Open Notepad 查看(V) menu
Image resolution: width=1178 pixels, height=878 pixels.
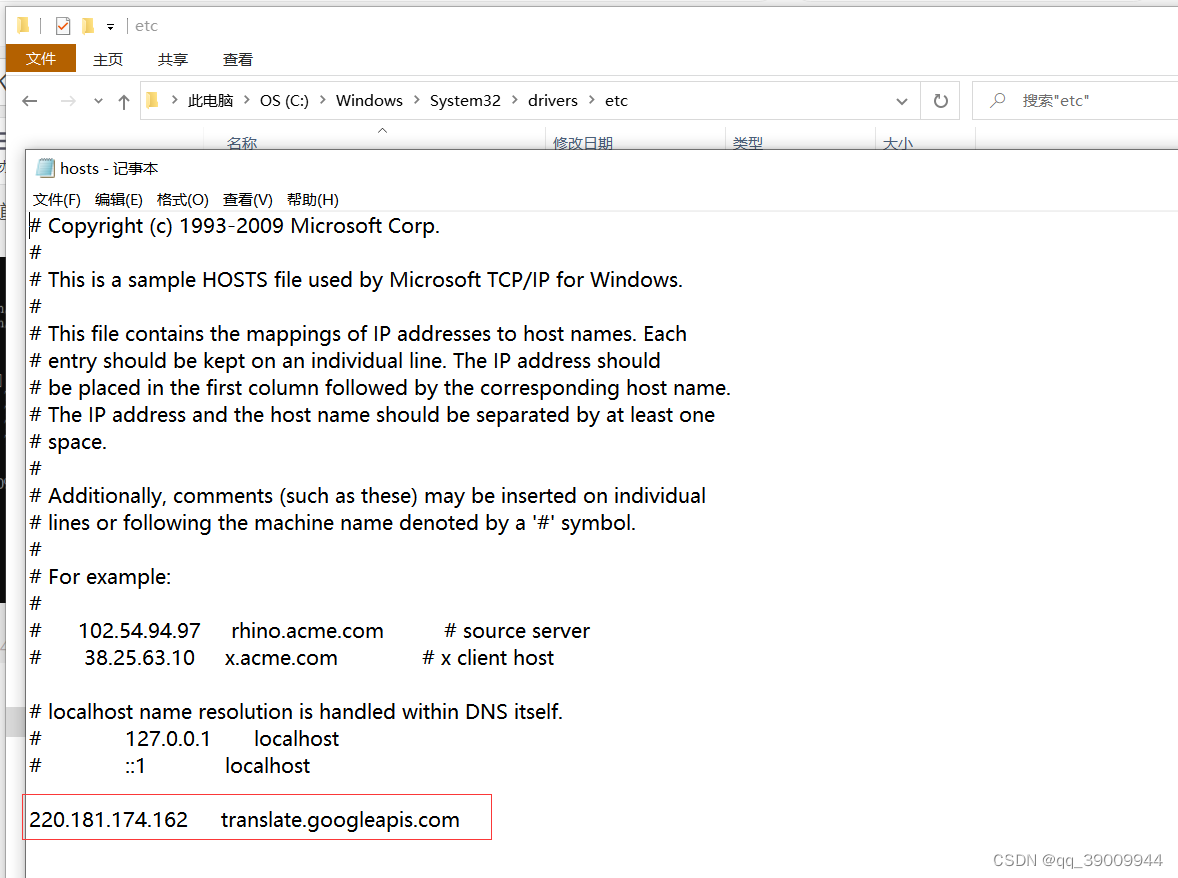pyautogui.click(x=248, y=200)
